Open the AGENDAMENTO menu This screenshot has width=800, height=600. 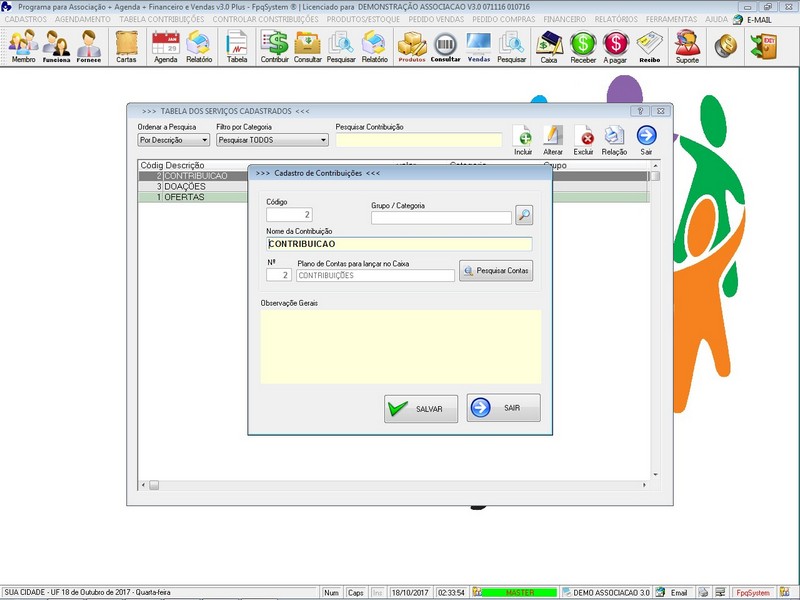click(x=83, y=19)
